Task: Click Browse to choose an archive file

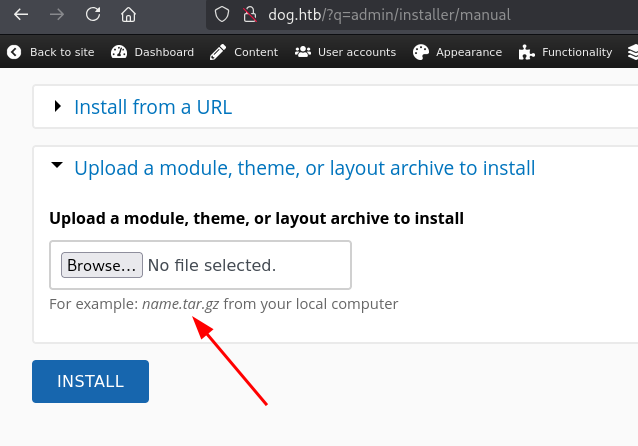Action: [x=101, y=265]
